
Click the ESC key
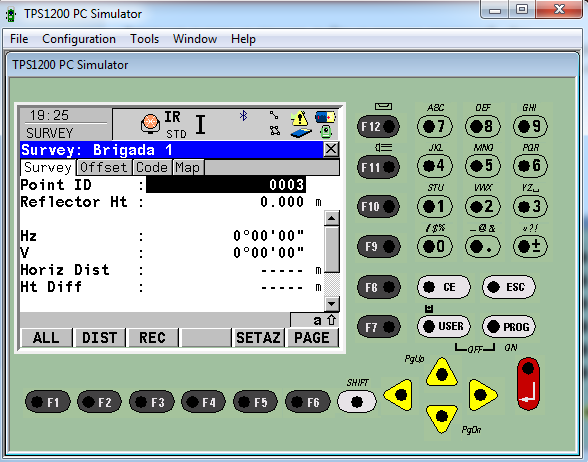(x=509, y=287)
